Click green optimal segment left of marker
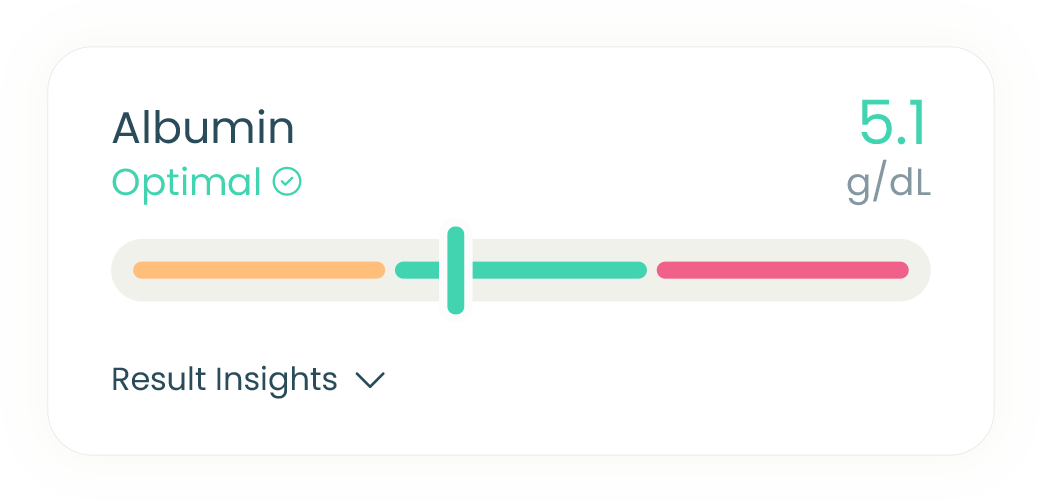This screenshot has height=501, width=1044. pos(418,270)
